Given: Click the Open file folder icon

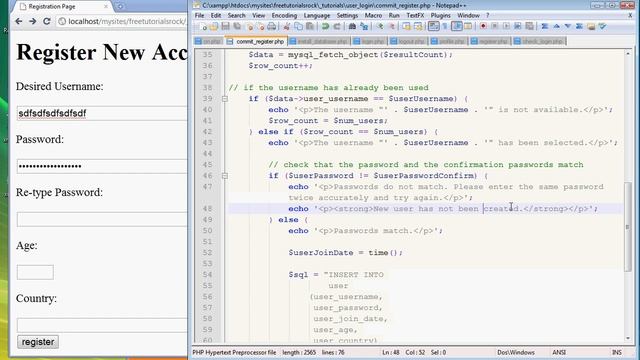Looking at the screenshot, I should [214, 27].
